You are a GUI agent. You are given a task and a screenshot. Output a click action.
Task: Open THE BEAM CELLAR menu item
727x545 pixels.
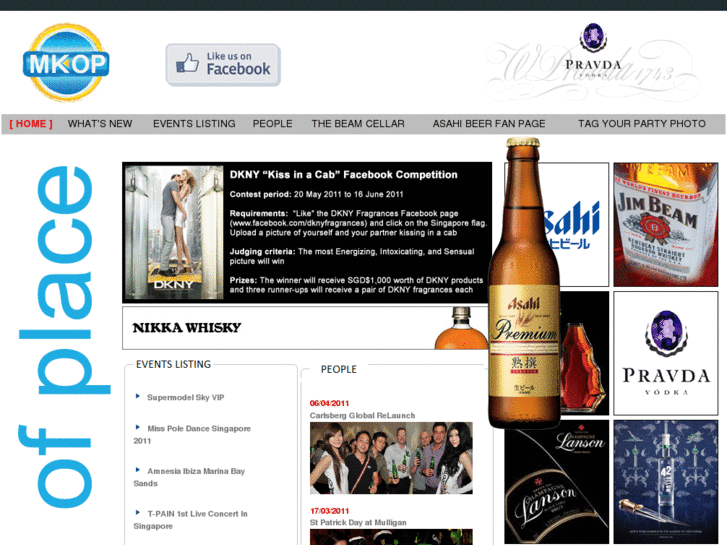358,124
